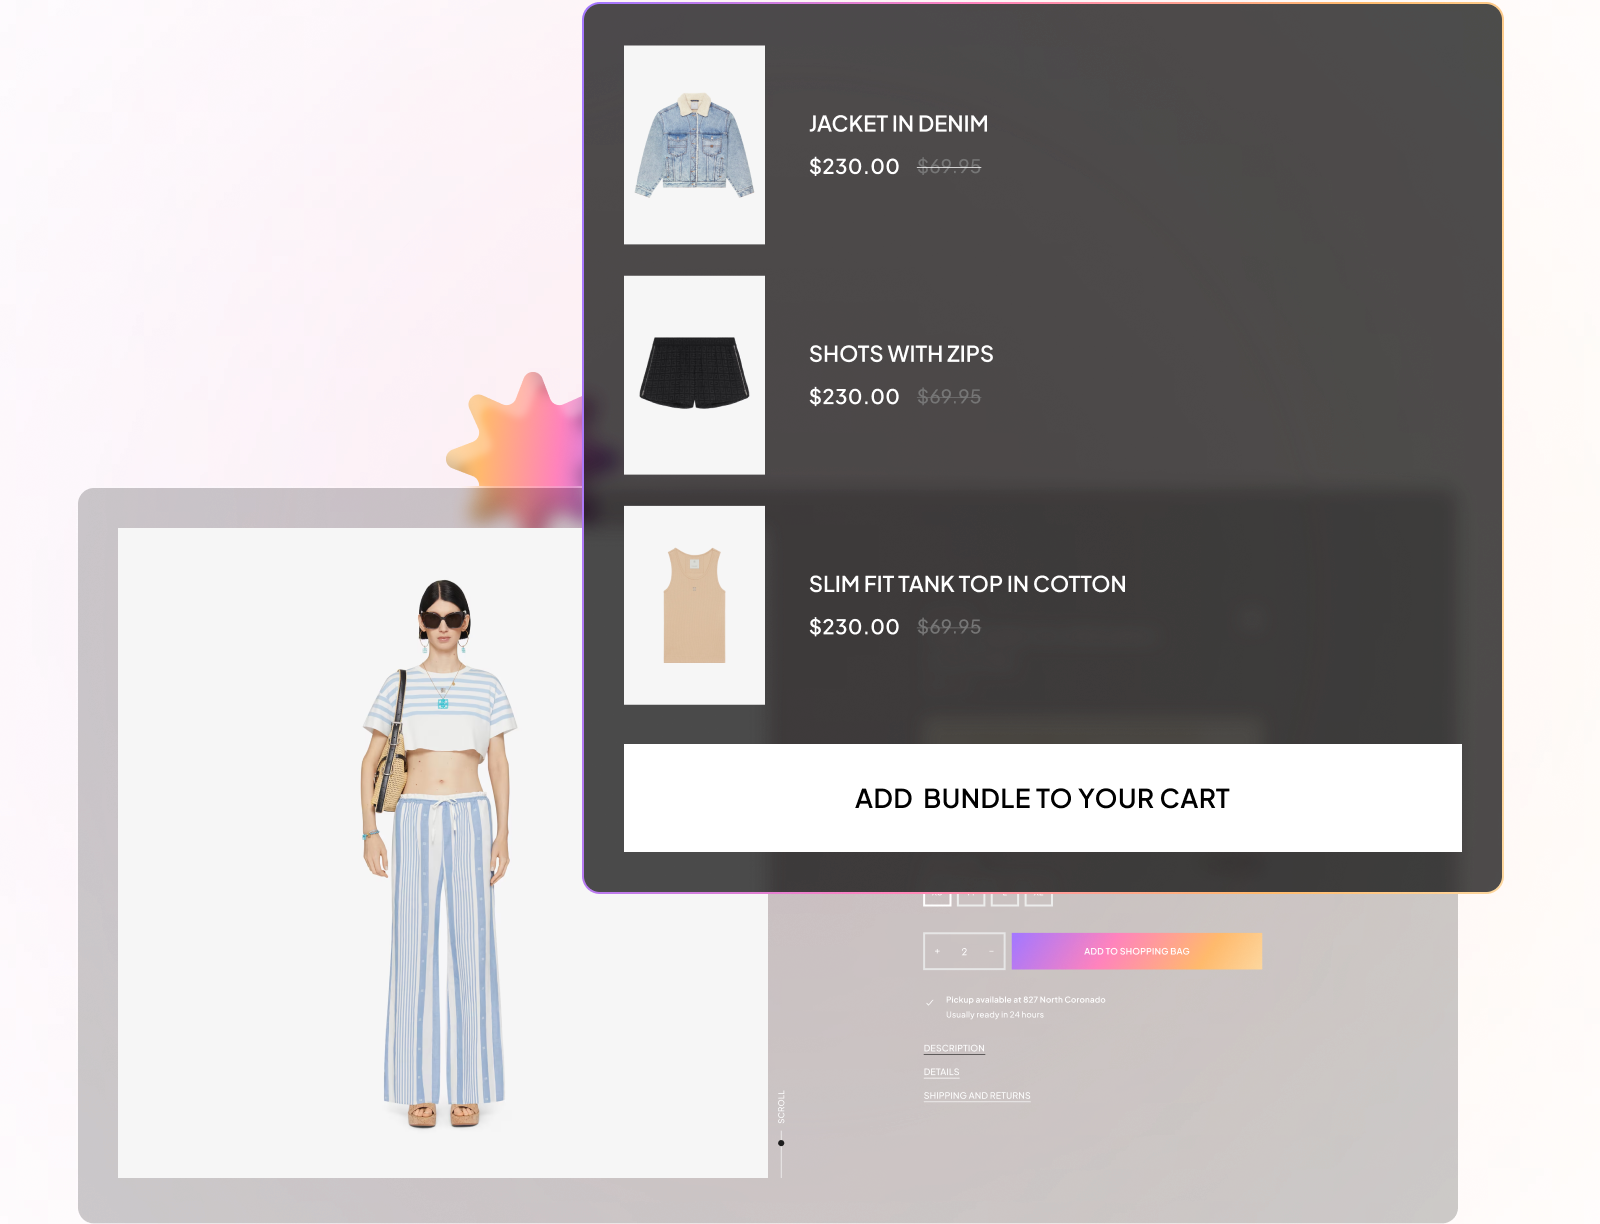Expand the DETAILS section
Screen dimensions: 1600x1224
[940, 1071]
